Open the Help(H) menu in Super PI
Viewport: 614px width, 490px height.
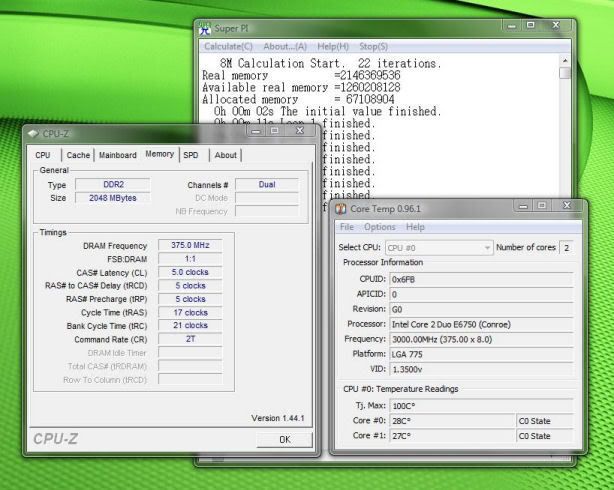pos(333,47)
